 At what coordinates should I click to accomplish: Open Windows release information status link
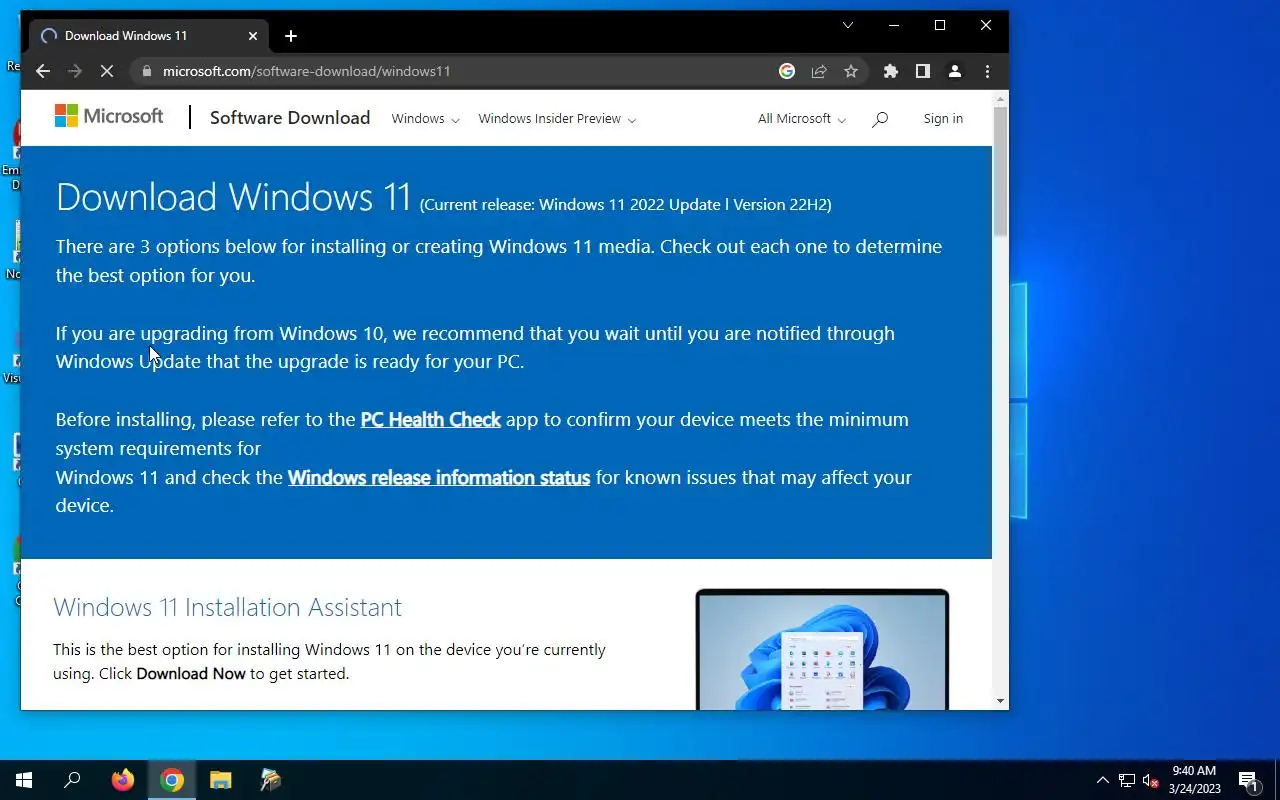439,478
